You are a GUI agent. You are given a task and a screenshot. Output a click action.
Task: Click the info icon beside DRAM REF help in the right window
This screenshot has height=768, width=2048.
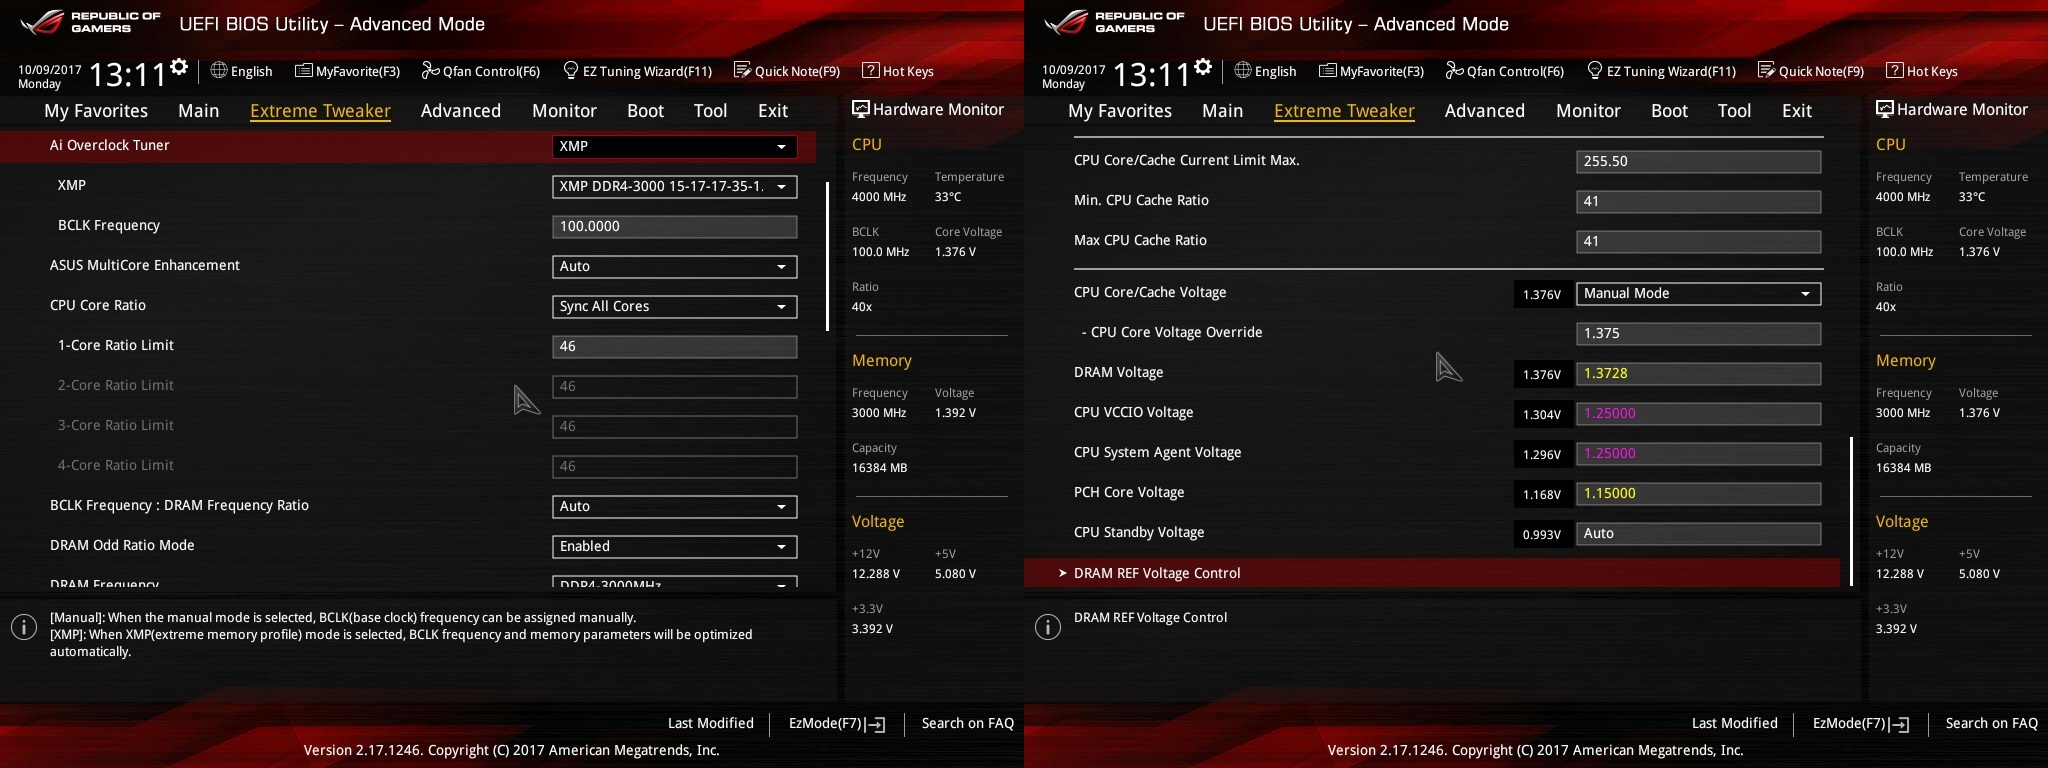[1048, 627]
